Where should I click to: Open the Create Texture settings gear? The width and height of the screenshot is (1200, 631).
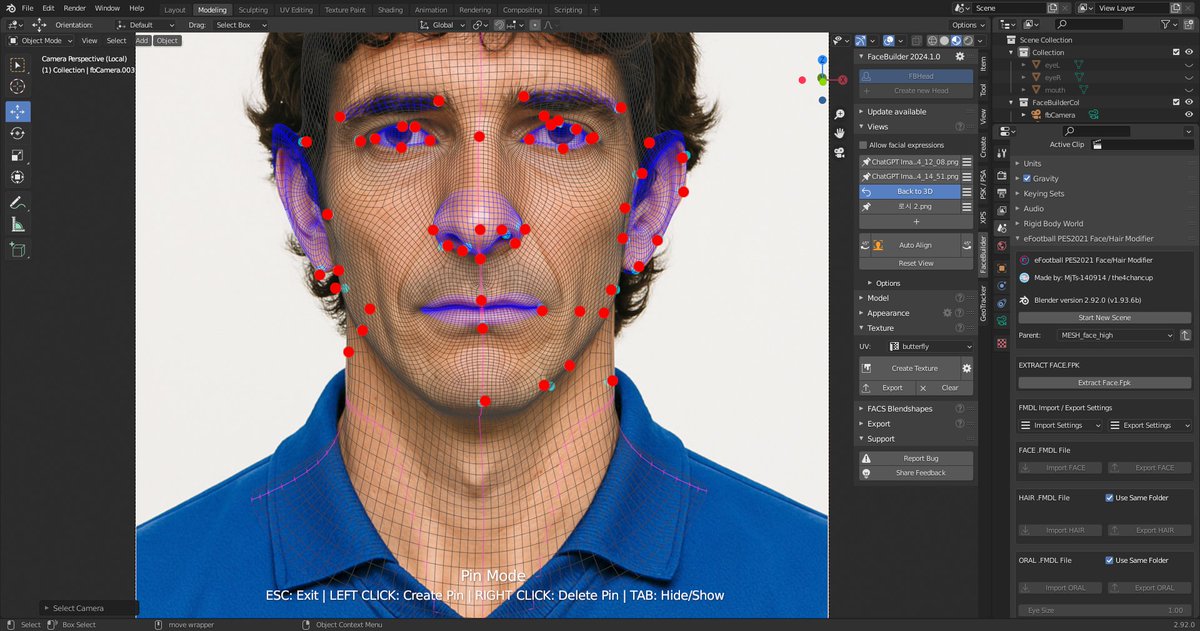pyautogui.click(x=967, y=368)
